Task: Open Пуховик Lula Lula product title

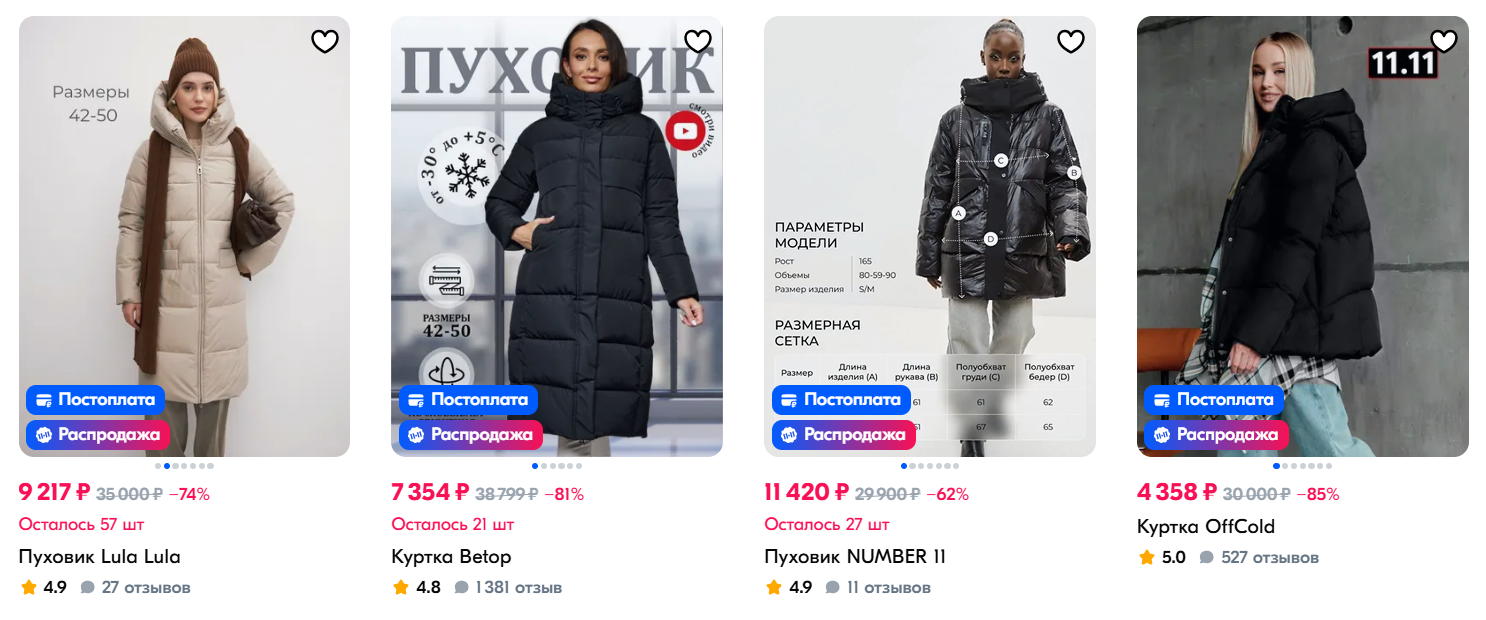Action: (x=100, y=557)
